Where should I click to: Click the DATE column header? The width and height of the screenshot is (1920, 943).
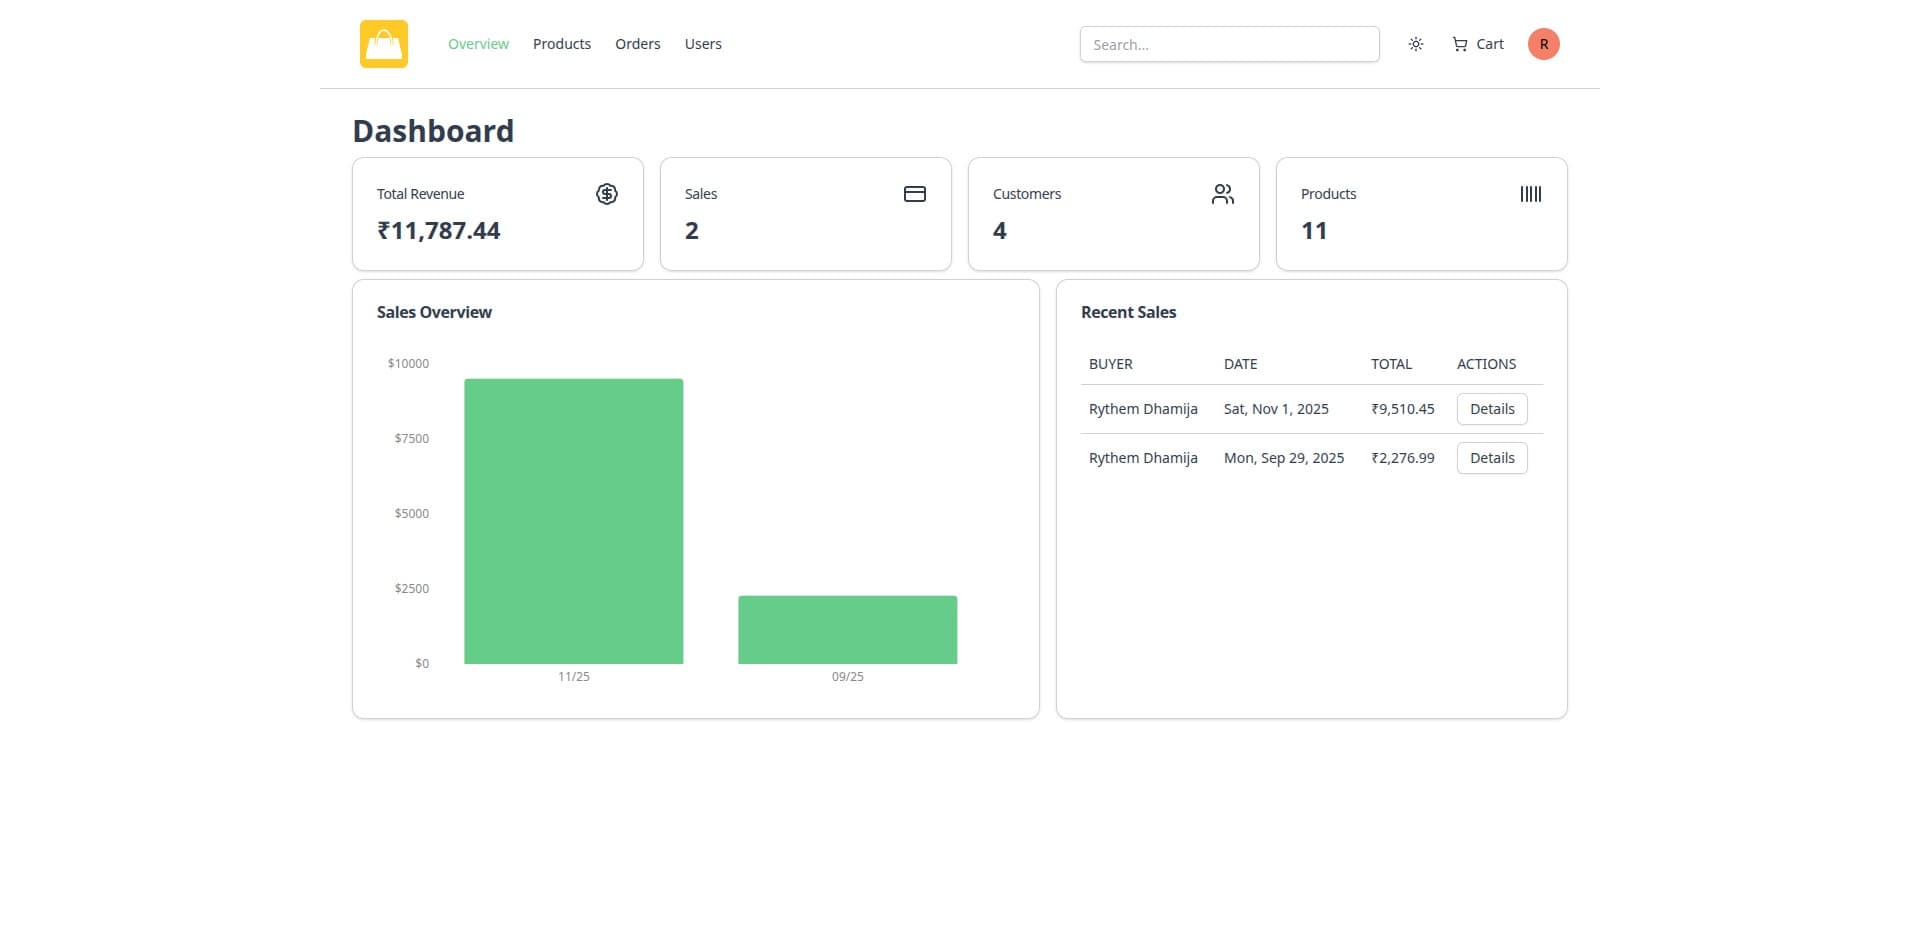pyautogui.click(x=1240, y=364)
